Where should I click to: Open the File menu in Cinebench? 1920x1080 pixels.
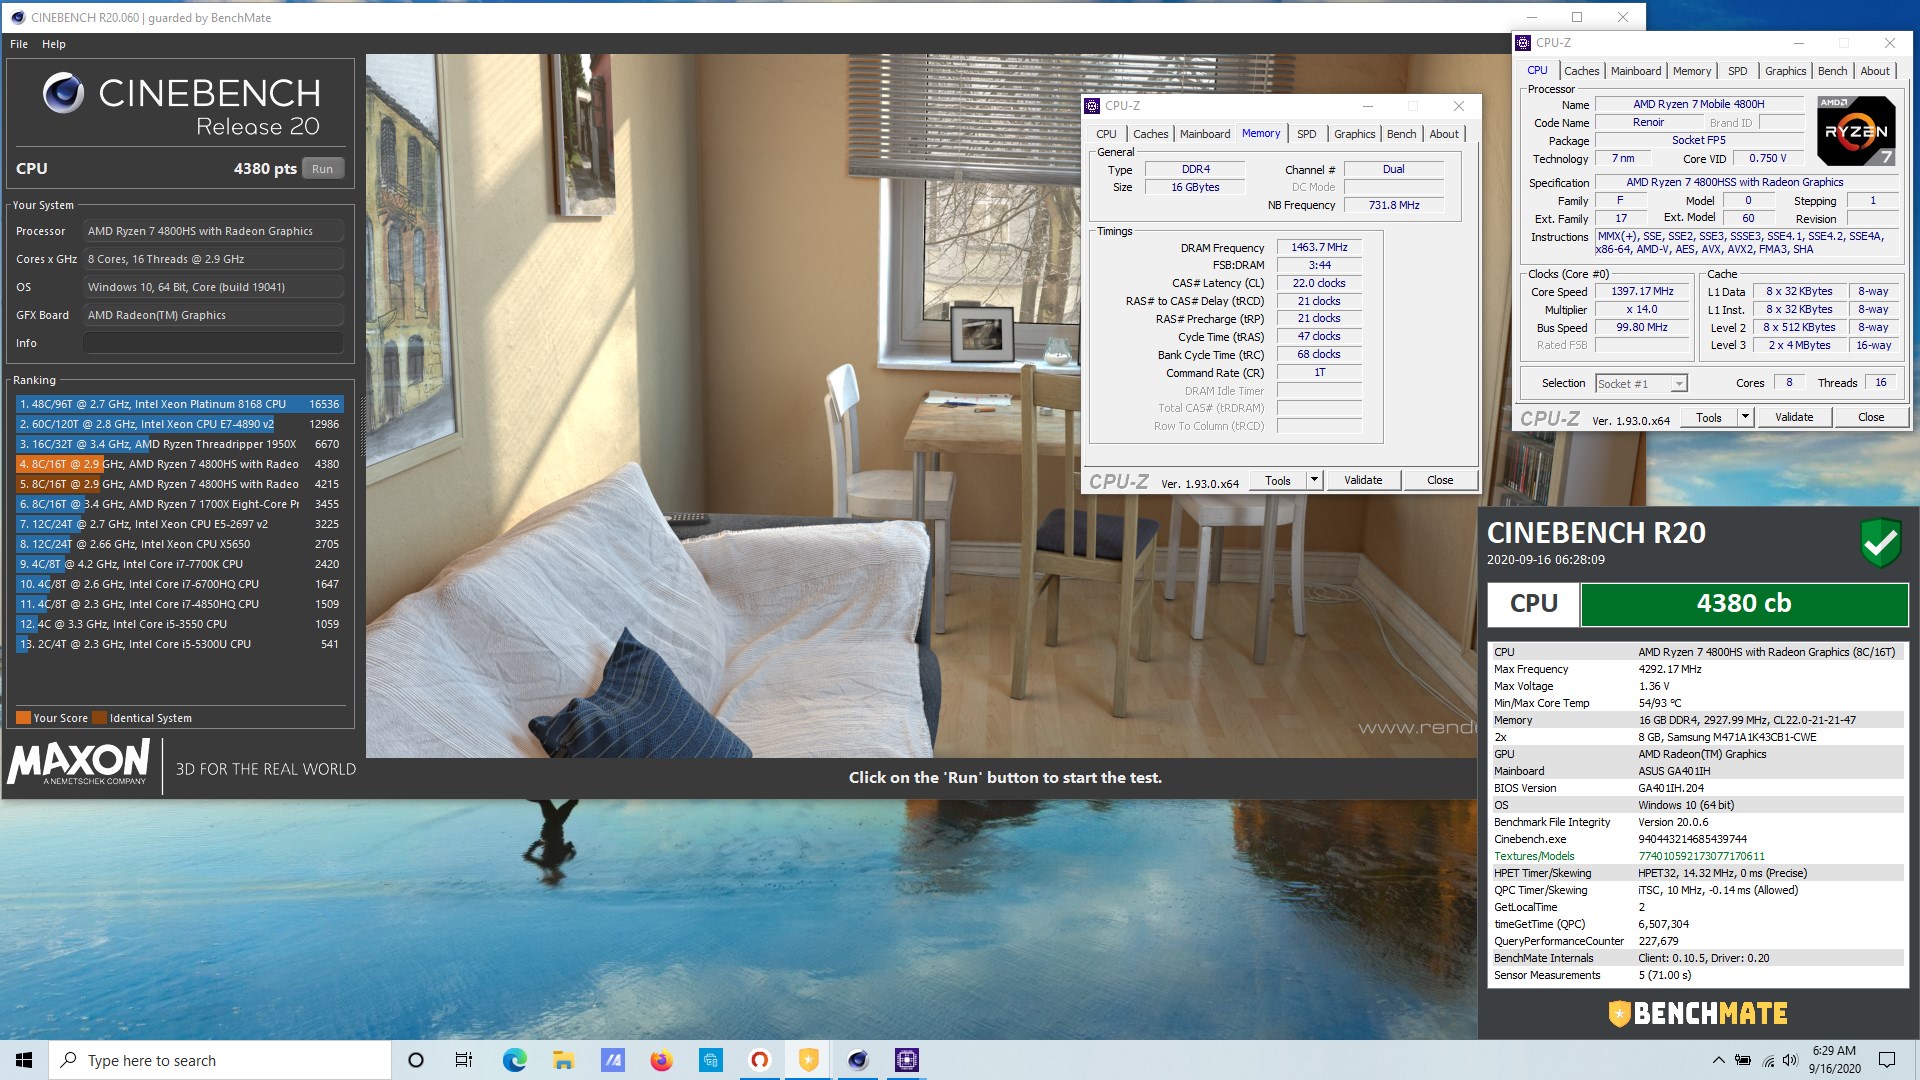(x=19, y=44)
